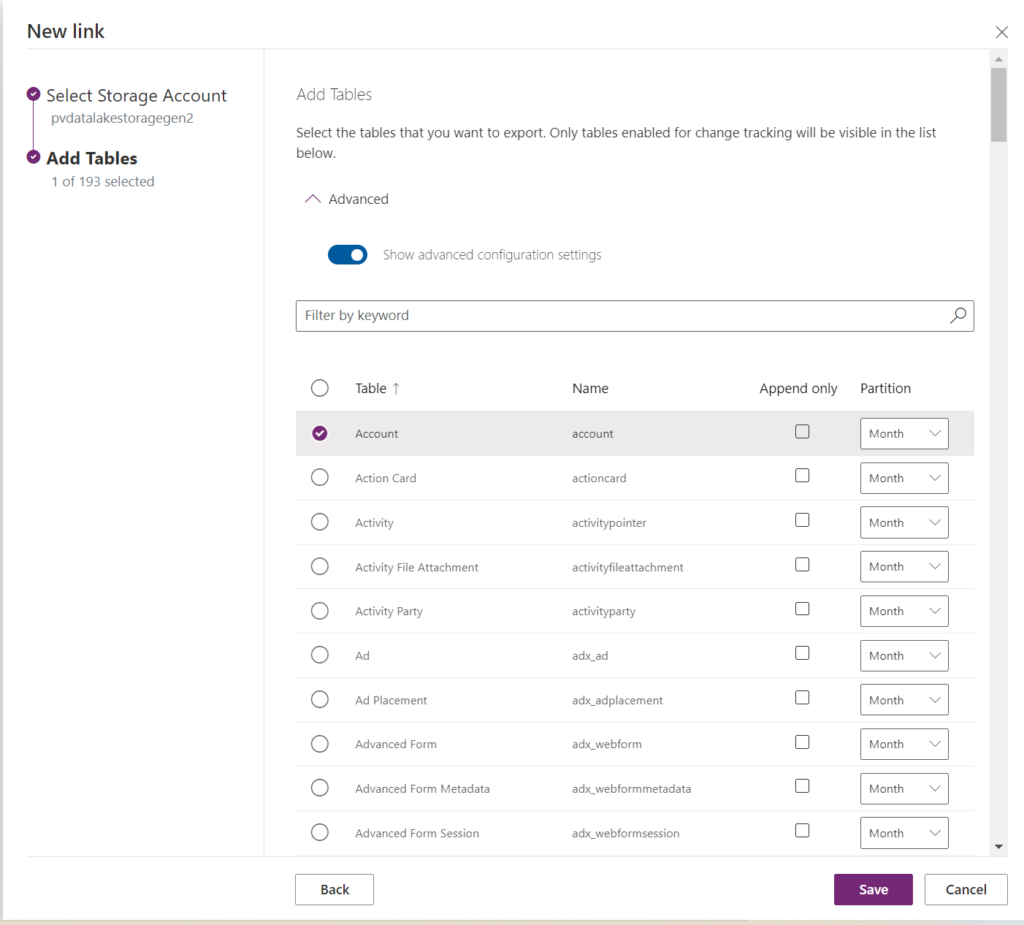Collapse the Advanced section chevron
1024x925 pixels.
pyautogui.click(x=313, y=199)
